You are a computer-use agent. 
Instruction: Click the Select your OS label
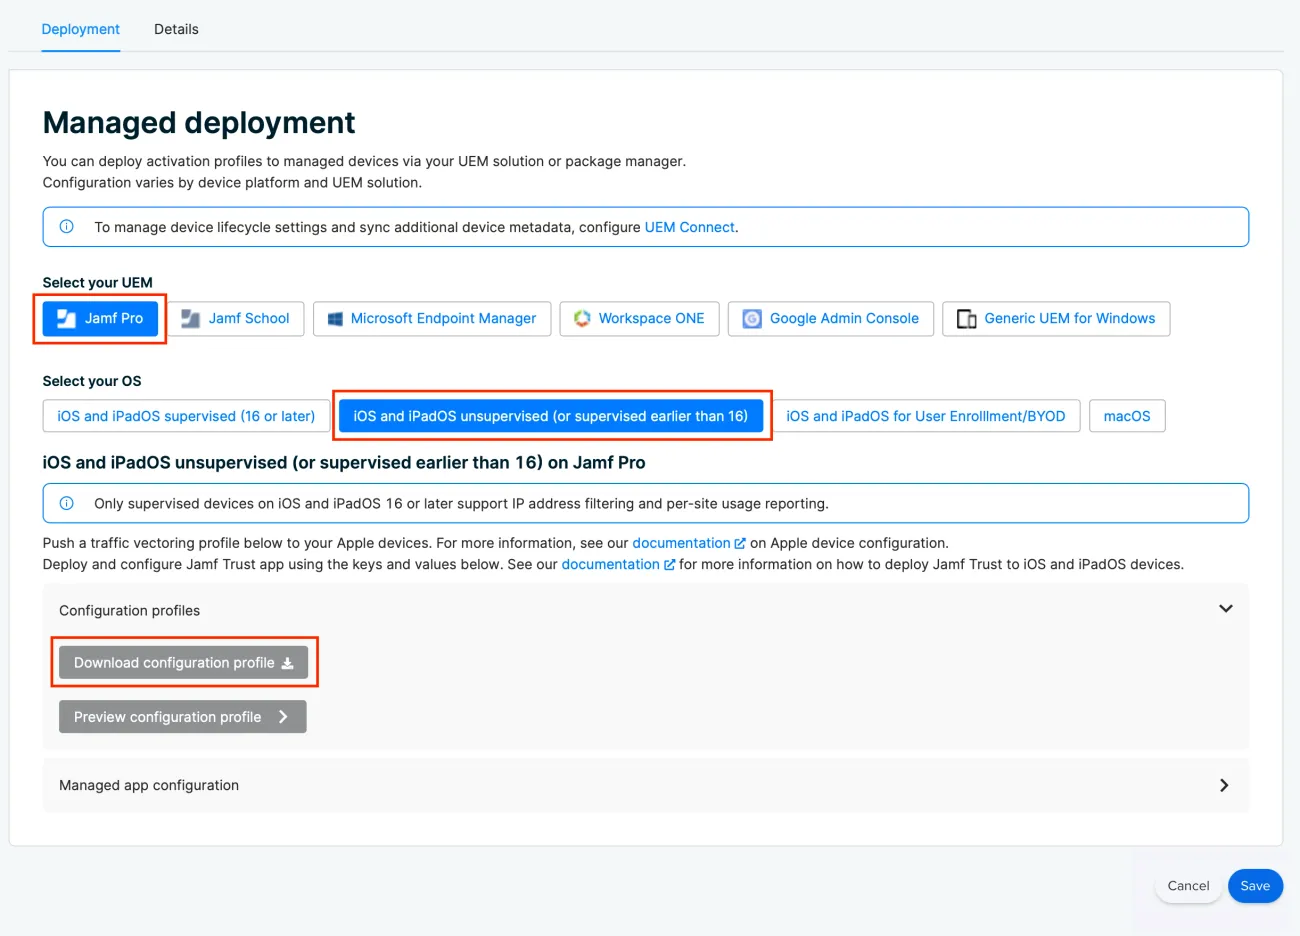tap(92, 381)
